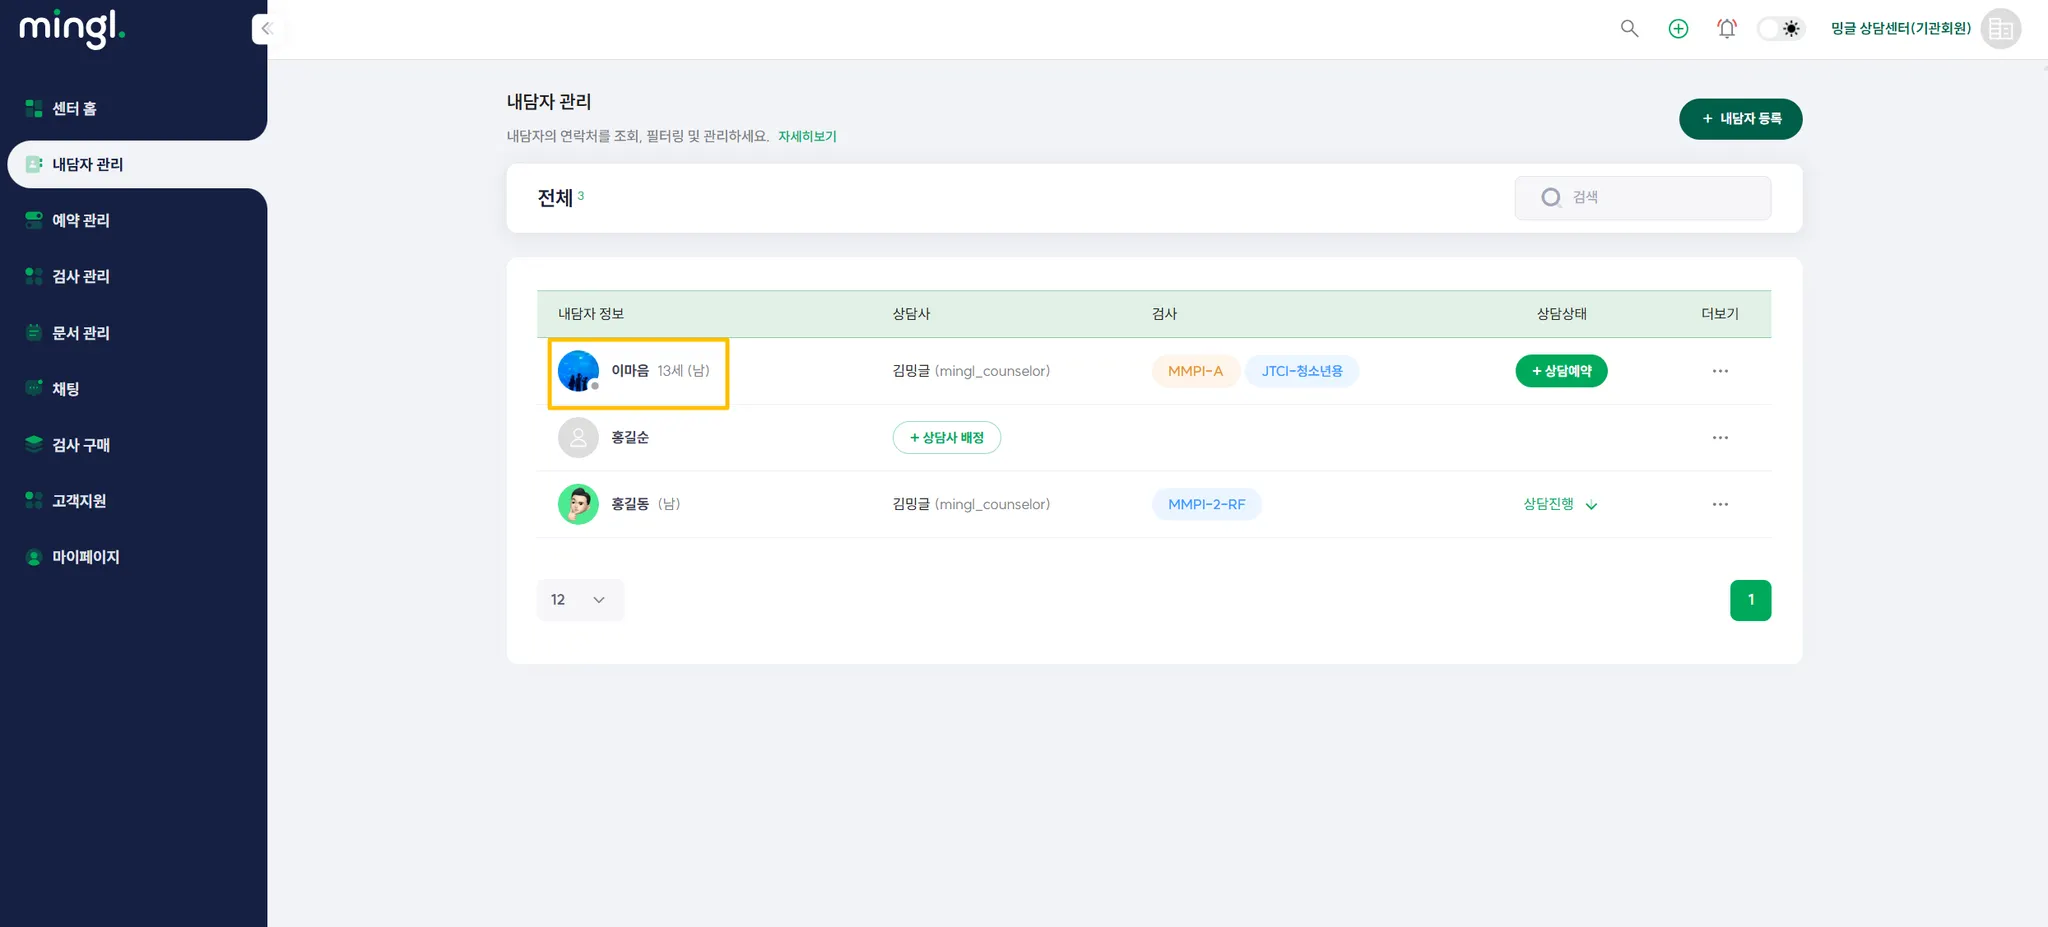Click 이마음's counselor 김밍글 (mingl_counselor)
Image resolution: width=2048 pixels, height=927 pixels.
coord(971,371)
